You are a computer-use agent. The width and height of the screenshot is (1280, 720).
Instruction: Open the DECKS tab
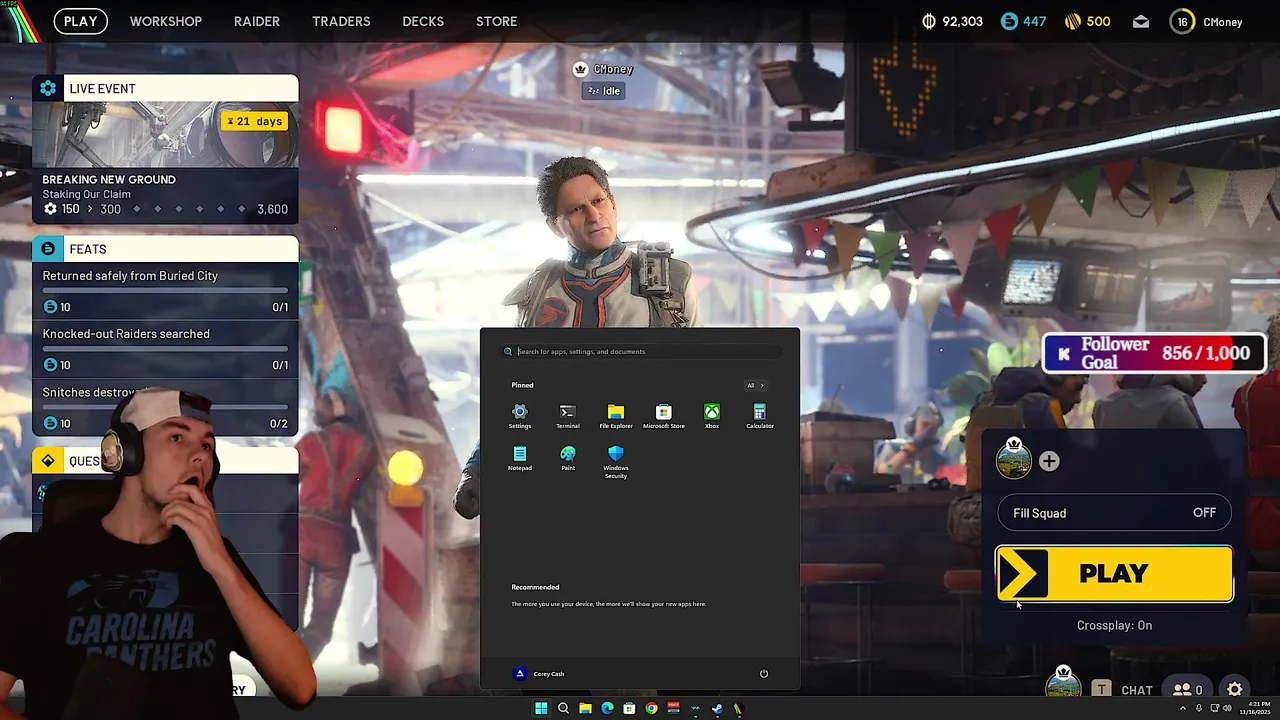pos(423,21)
